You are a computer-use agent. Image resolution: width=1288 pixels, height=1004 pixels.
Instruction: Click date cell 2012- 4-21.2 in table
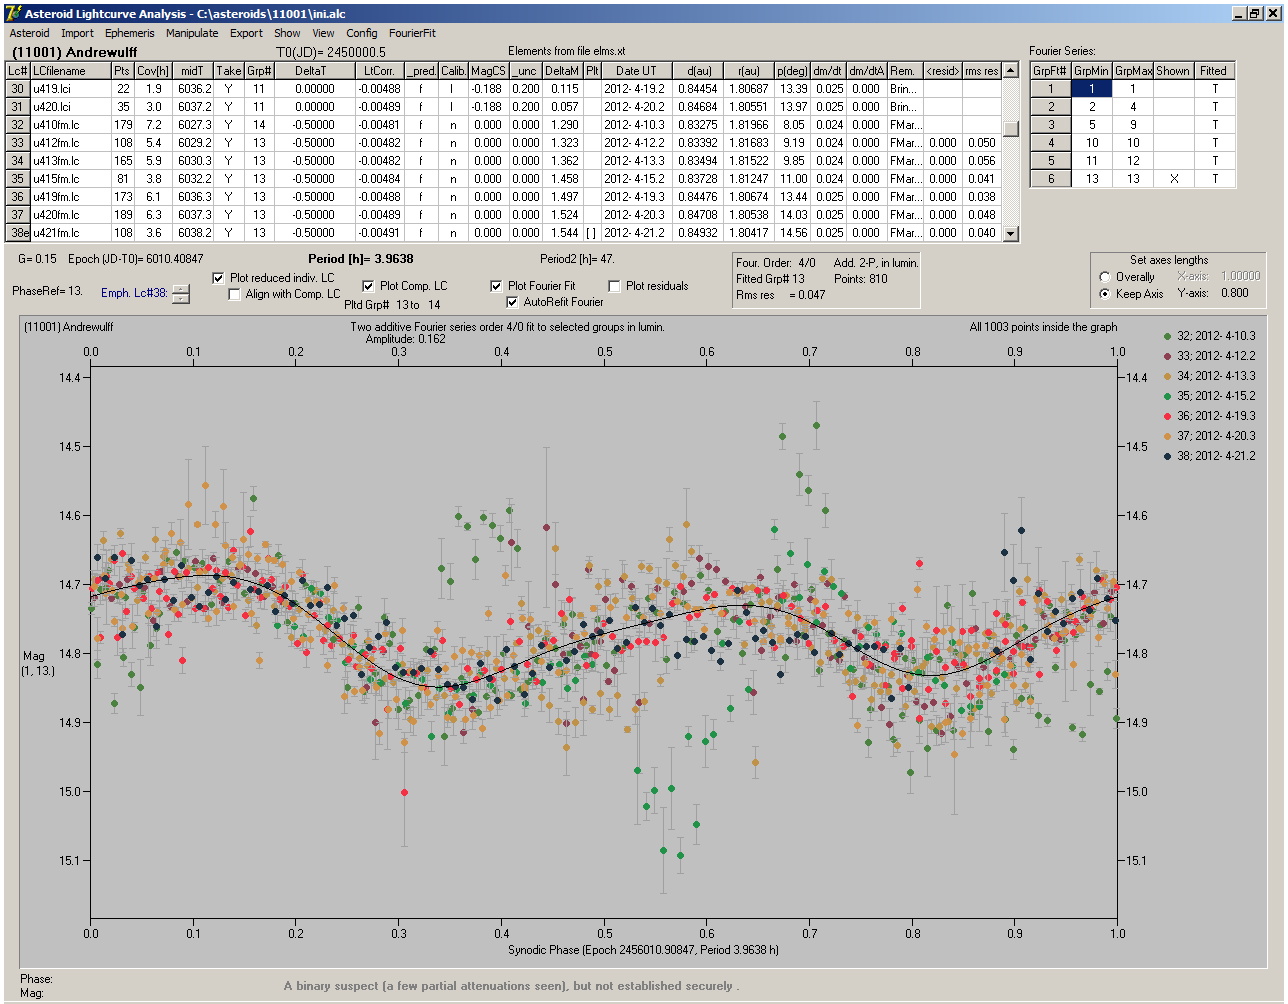(x=636, y=233)
